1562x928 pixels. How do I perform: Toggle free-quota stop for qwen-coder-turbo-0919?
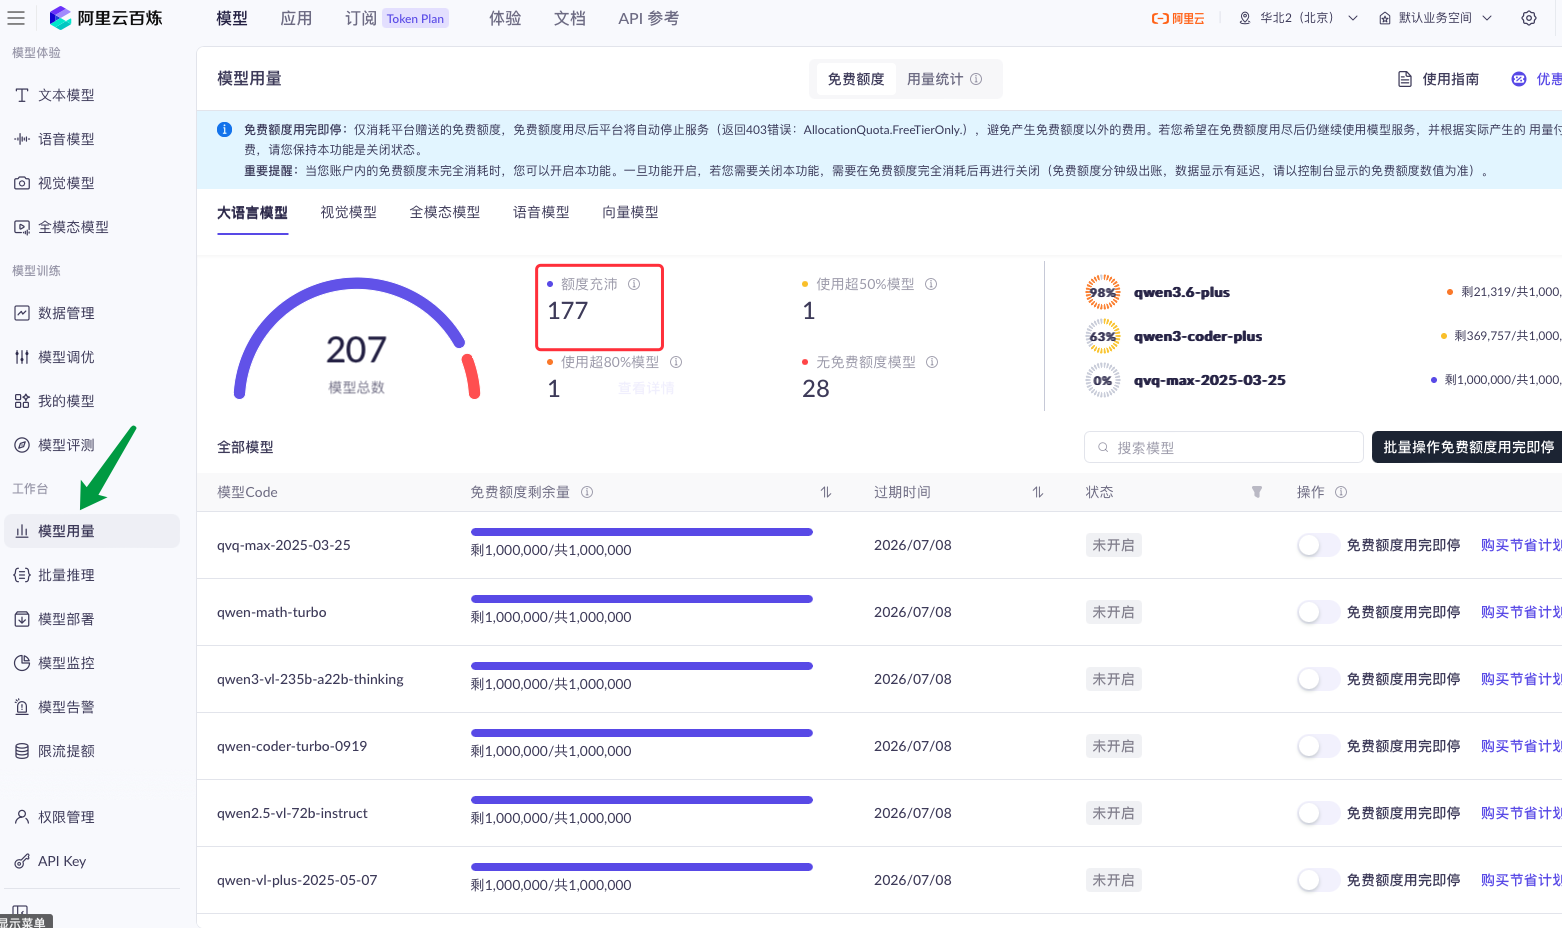coord(1318,746)
